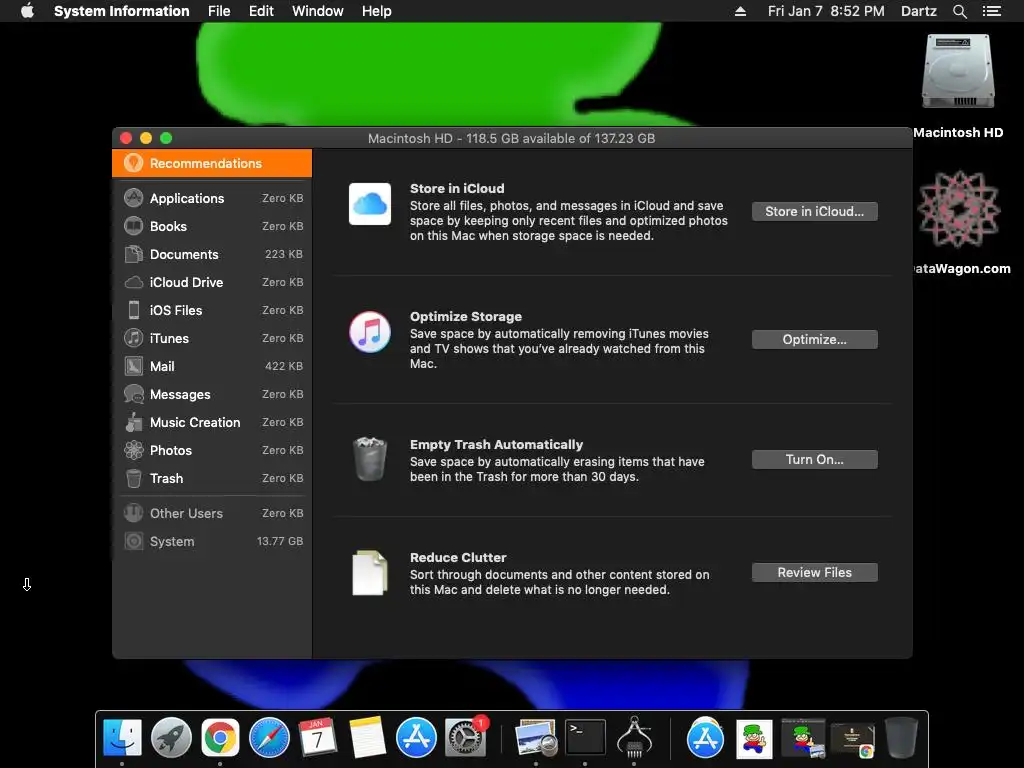
Task: Click the window title Macintosh HD storage text
Action: coord(511,138)
